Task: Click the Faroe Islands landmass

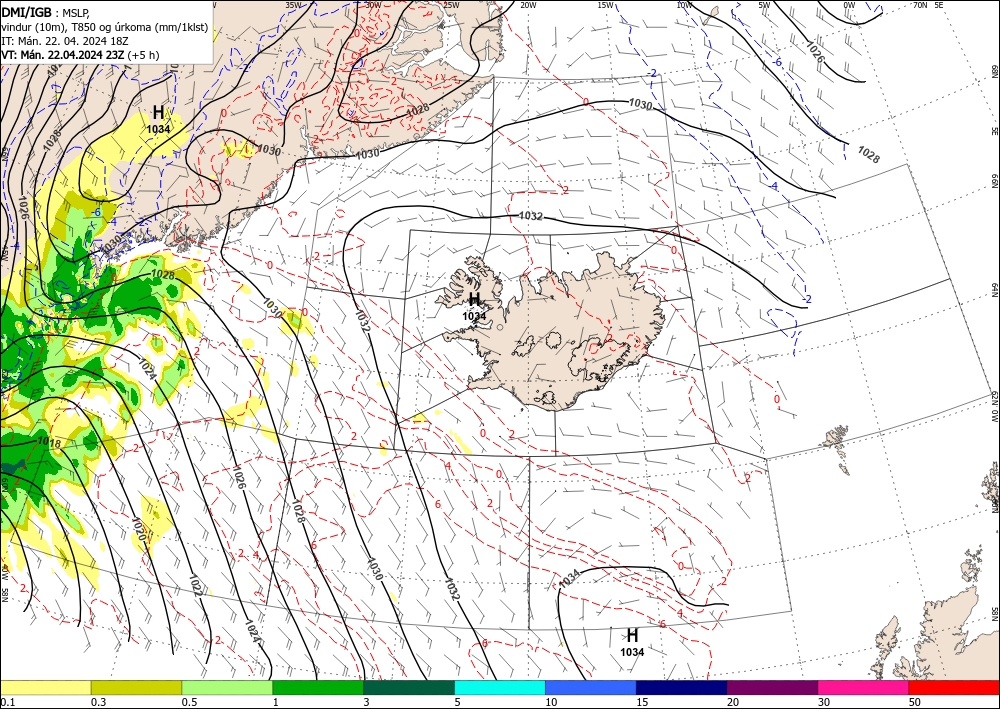Action: click(838, 448)
